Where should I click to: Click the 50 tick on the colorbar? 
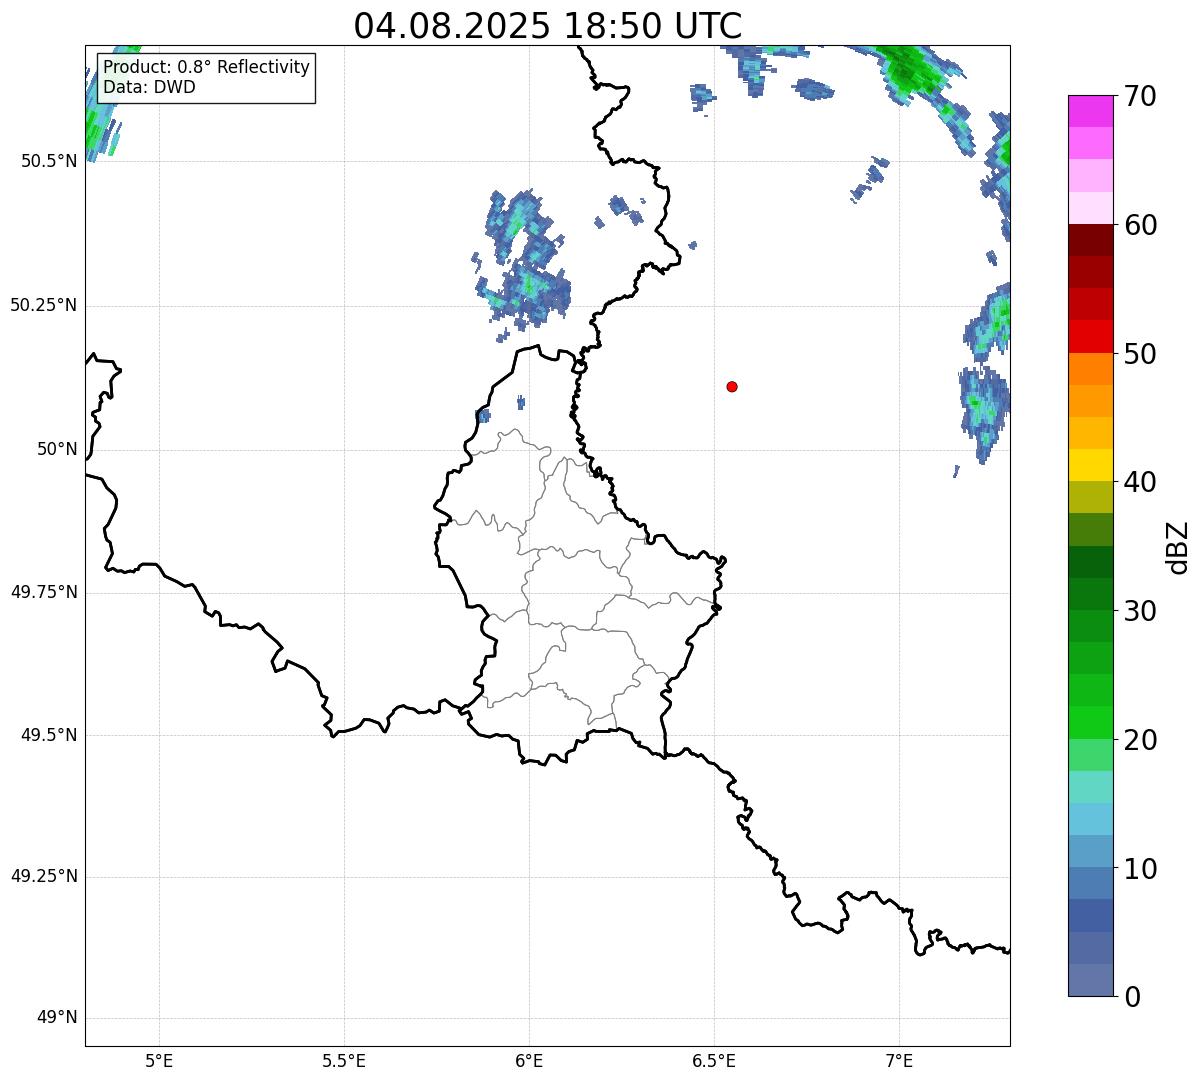click(1140, 354)
